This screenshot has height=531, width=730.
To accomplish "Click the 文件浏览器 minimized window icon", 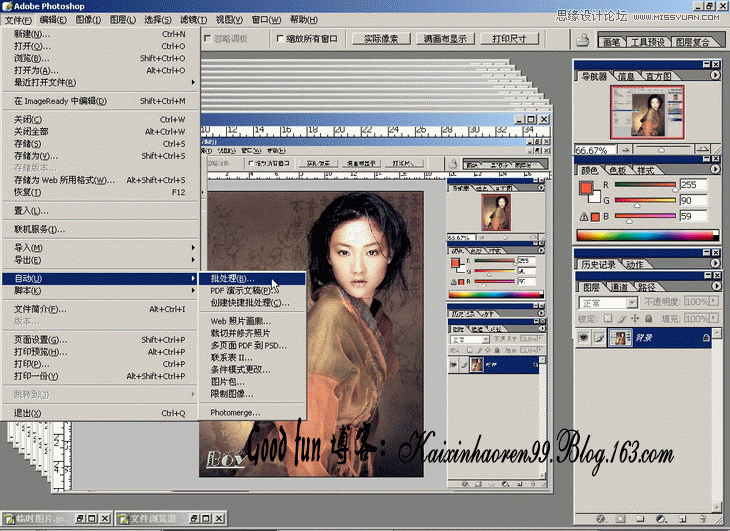I will [x=123, y=518].
